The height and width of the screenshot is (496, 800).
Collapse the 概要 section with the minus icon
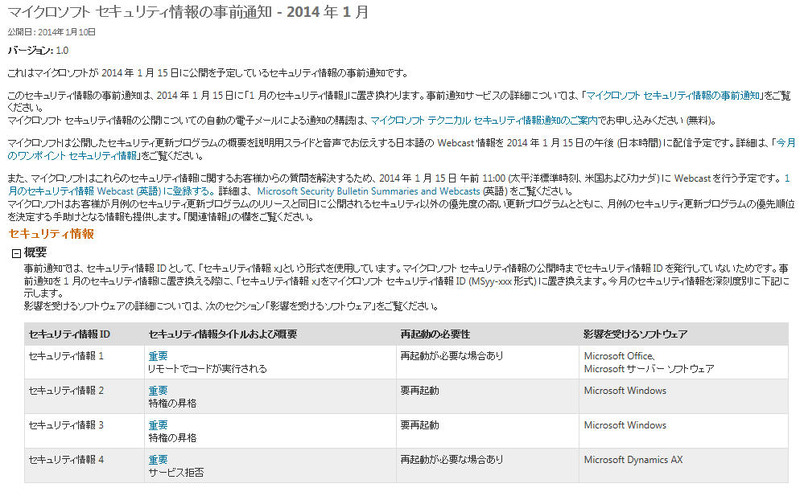click(16, 253)
